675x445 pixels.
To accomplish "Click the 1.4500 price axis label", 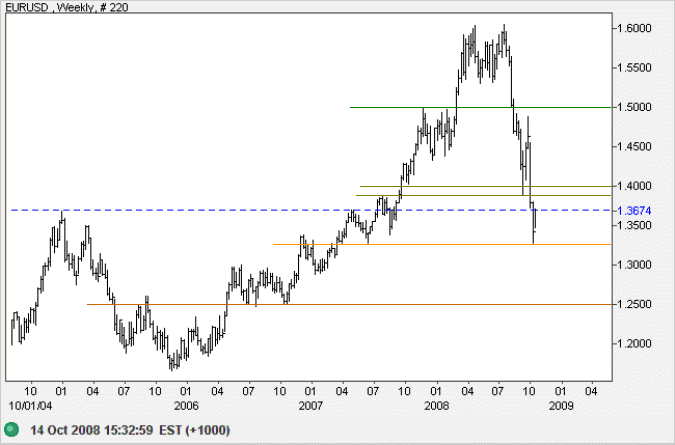I will tap(634, 147).
